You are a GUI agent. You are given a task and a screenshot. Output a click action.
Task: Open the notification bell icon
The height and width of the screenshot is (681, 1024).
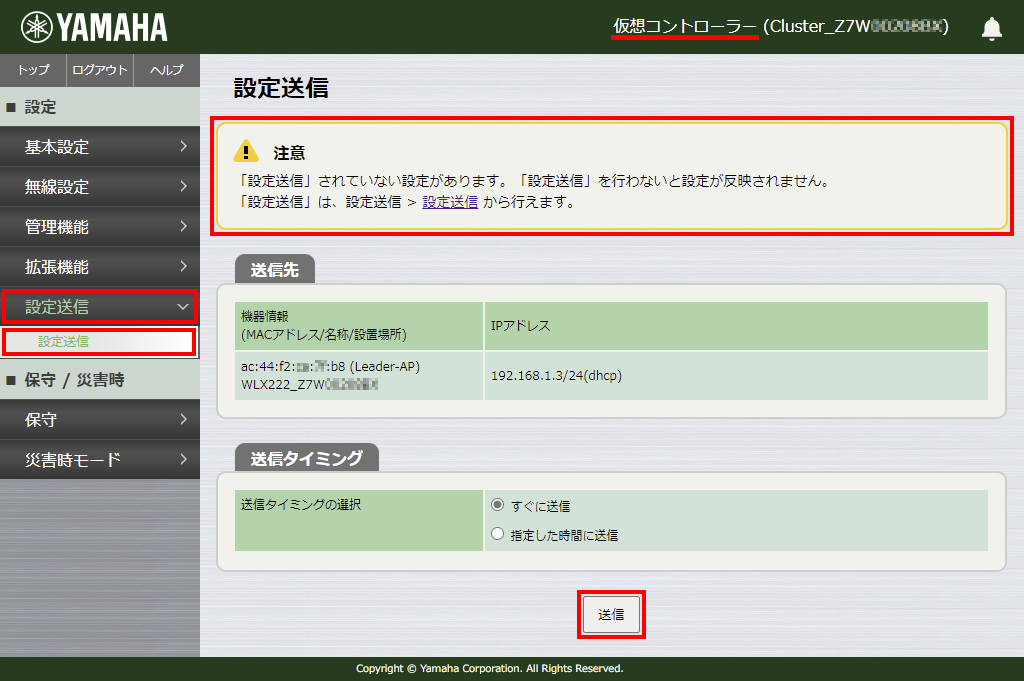point(991,28)
